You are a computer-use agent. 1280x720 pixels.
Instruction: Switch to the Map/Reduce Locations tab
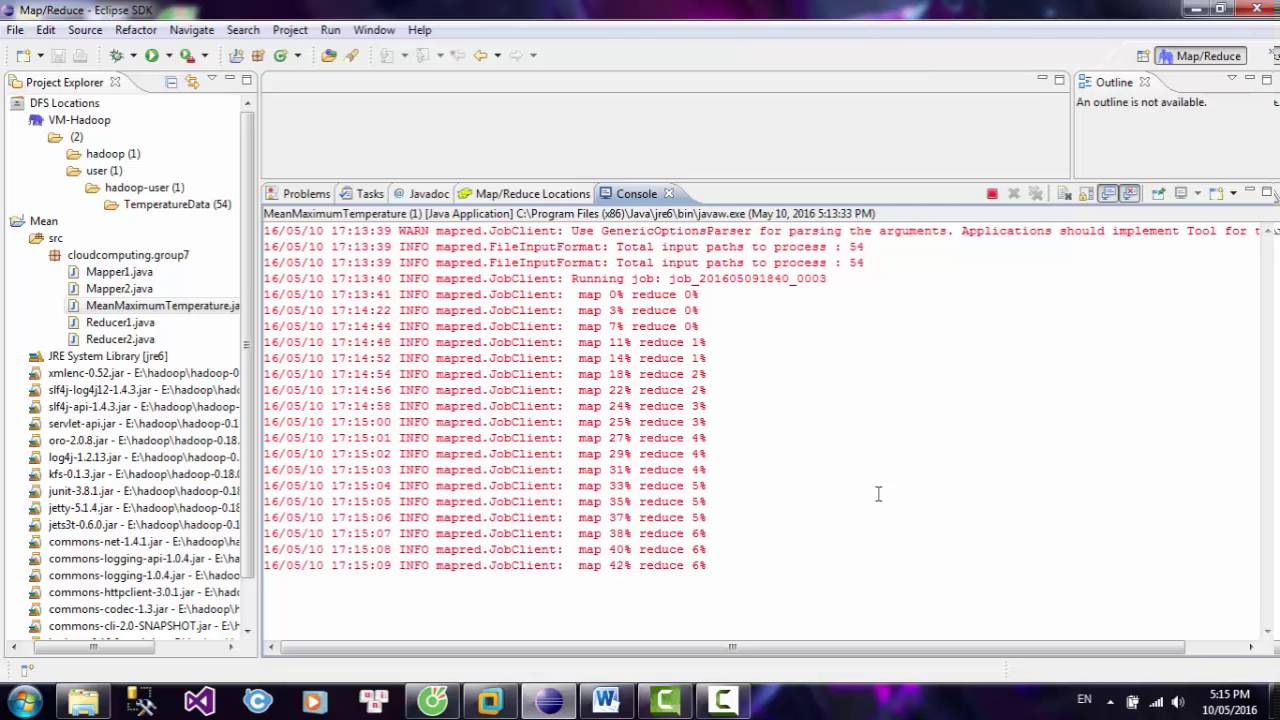click(x=524, y=194)
